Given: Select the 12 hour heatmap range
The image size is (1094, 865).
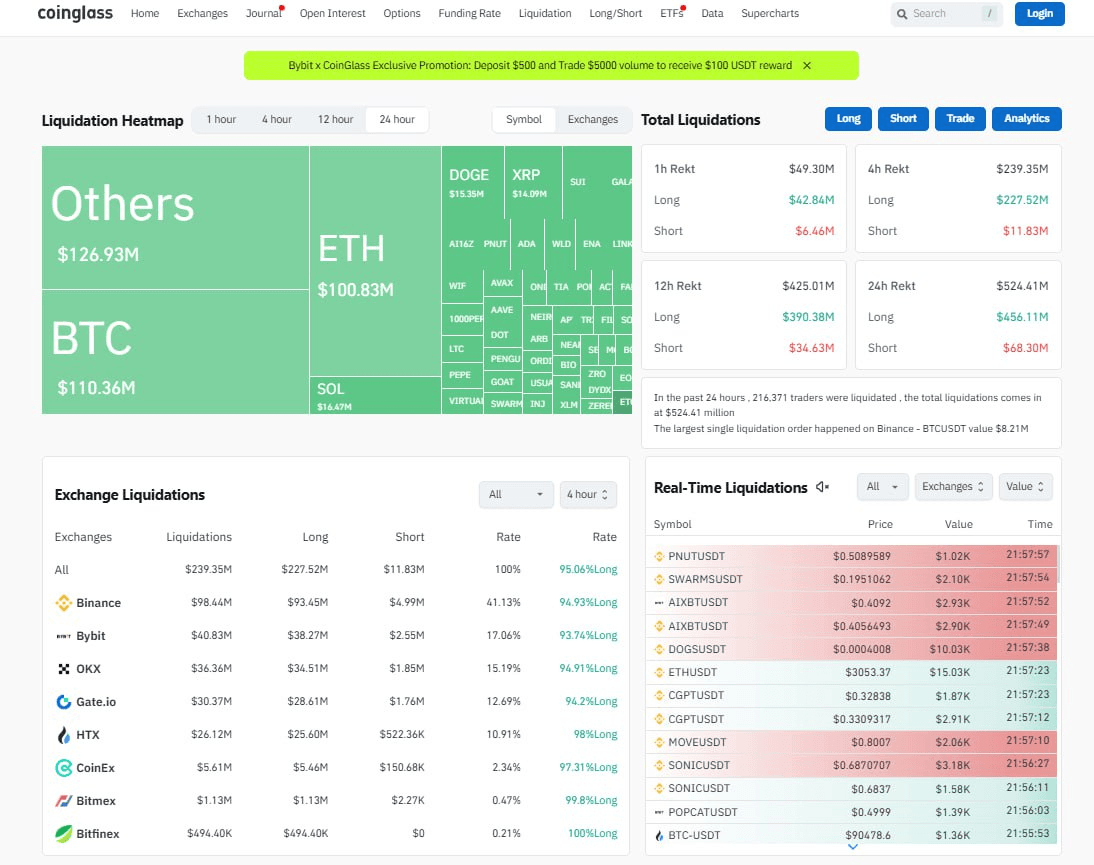Looking at the screenshot, I should tap(336, 119).
